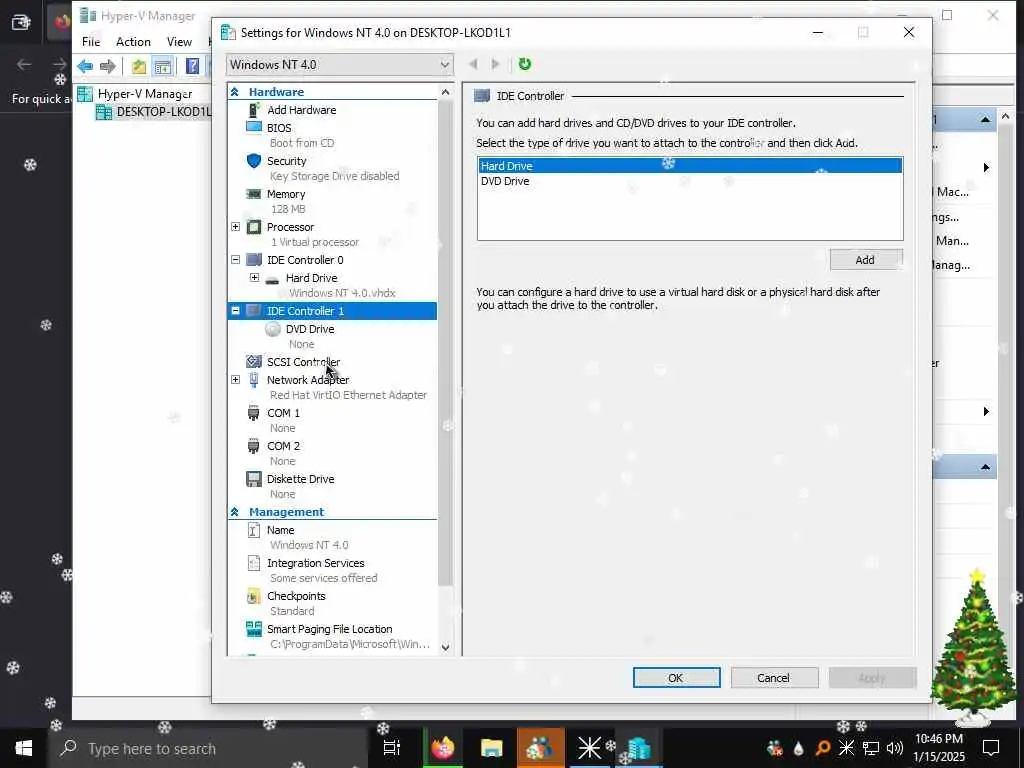This screenshot has height=768, width=1024.
Task: Open File Explorer from the taskbar
Action: coord(491,748)
